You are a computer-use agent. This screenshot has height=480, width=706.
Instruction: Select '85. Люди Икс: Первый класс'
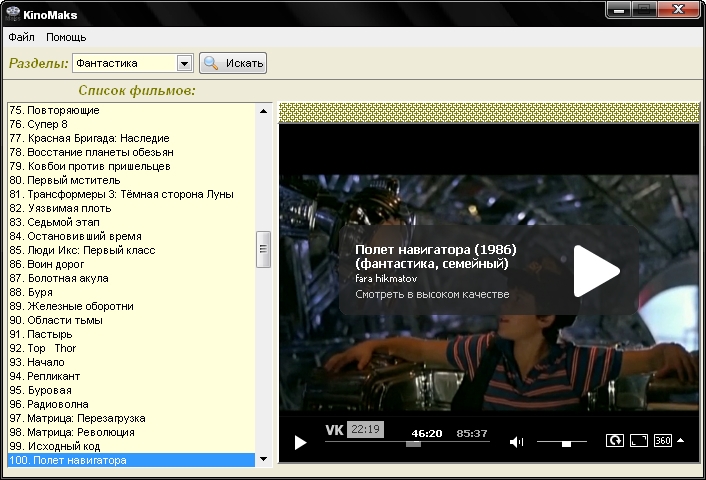pyautogui.click(x=131, y=250)
